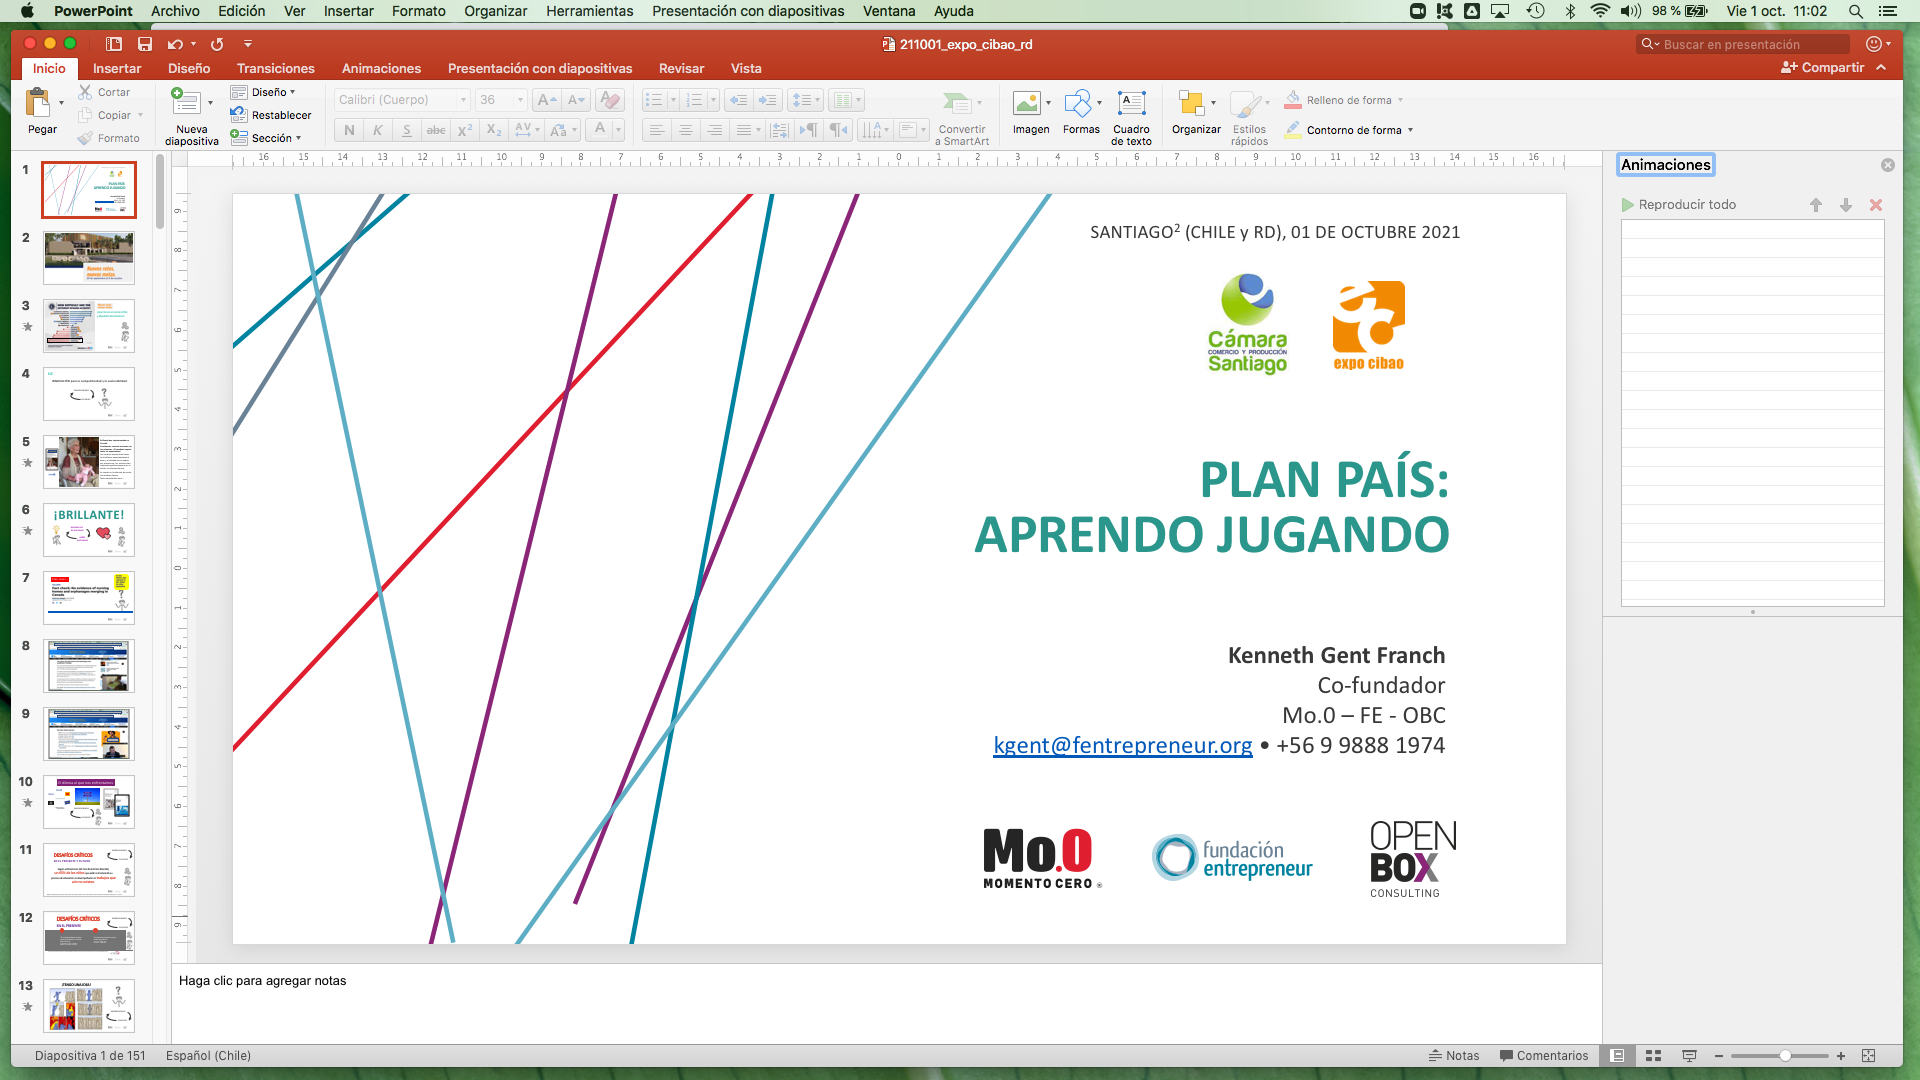Open the Contorno de forma dropdown
Screen dimensions: 1920x1080
point(1410,130)
